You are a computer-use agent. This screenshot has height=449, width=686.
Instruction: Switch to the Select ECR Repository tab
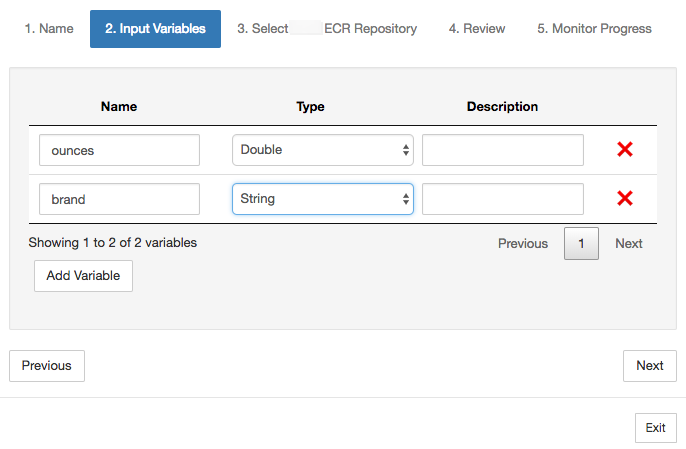(327, 29)
